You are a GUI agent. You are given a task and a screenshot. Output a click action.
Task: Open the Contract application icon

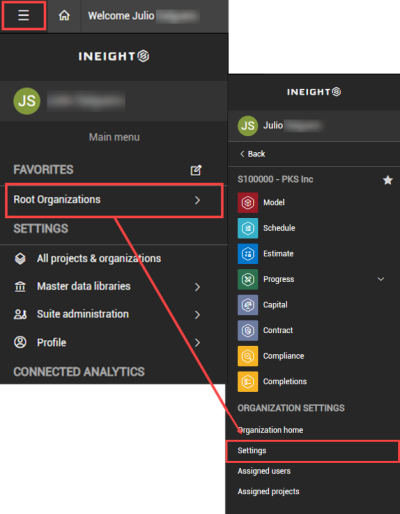248,330
